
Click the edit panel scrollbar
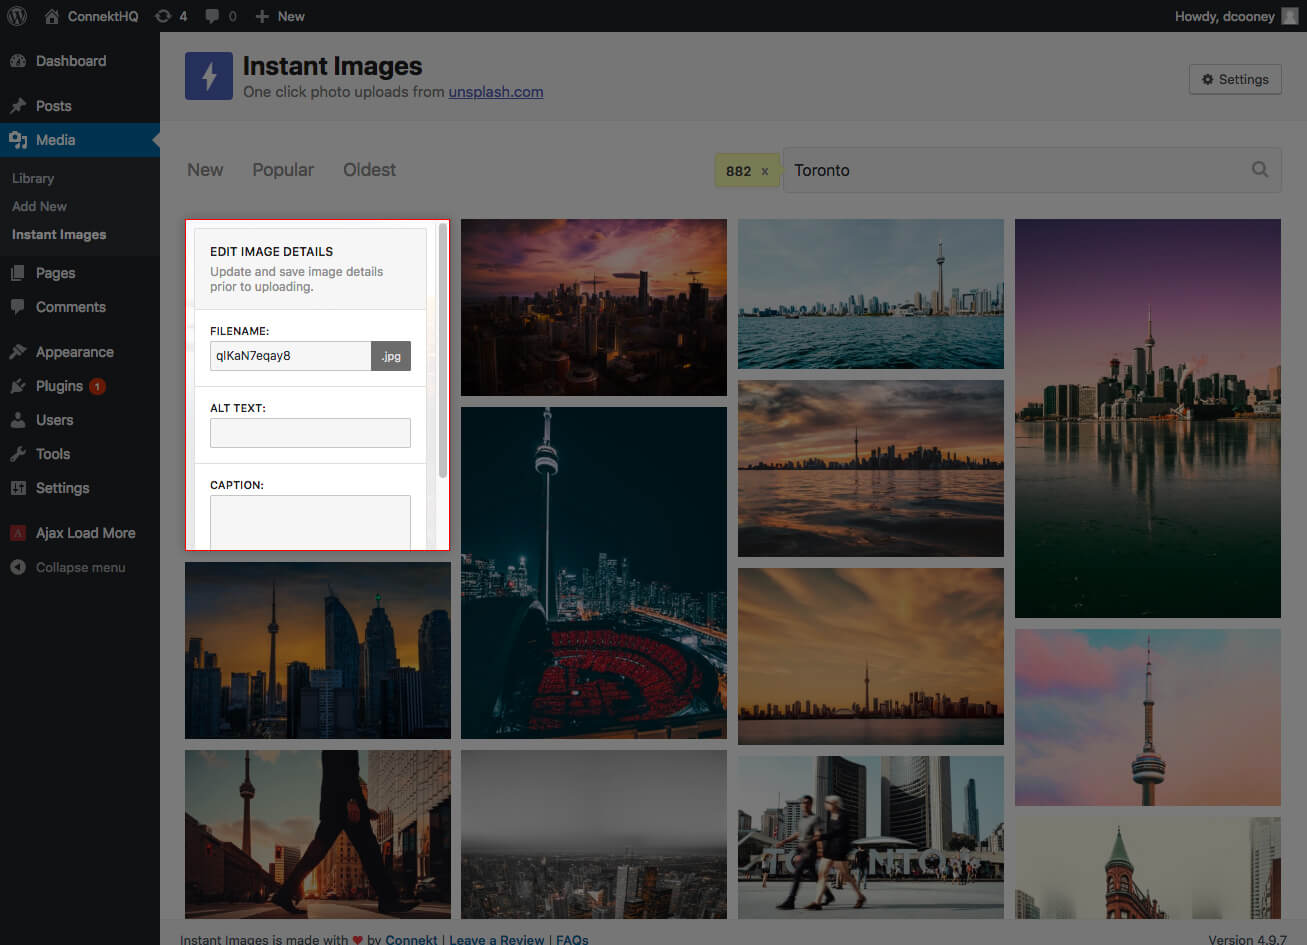click(443, 350)
